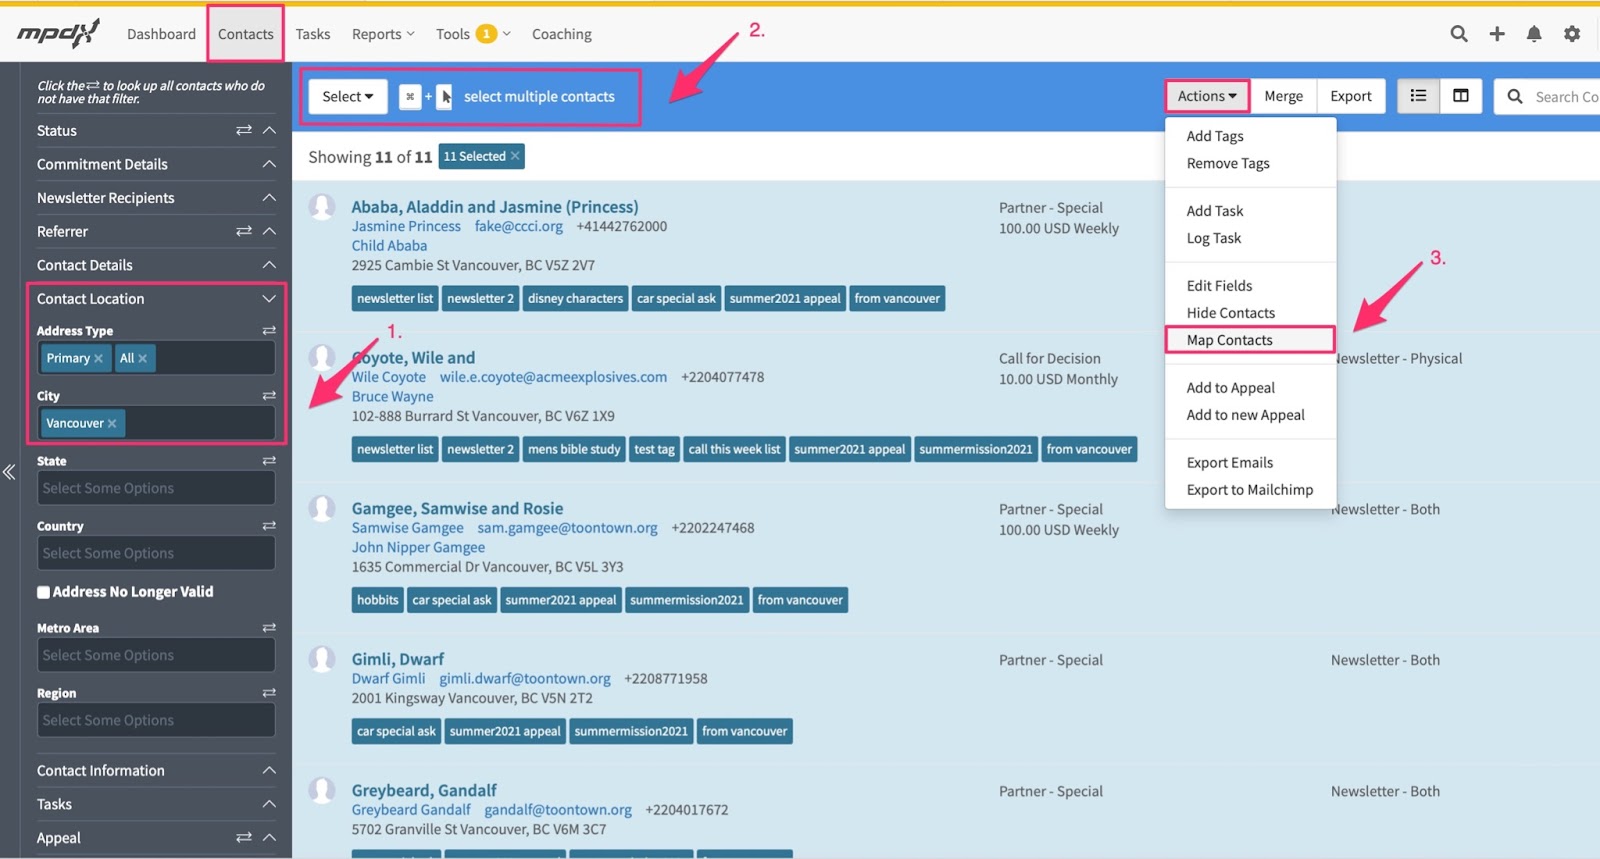Switch to list view layout
Image resolution: width=1600 pixels, height=859 pixels.
coord(1418,96)
